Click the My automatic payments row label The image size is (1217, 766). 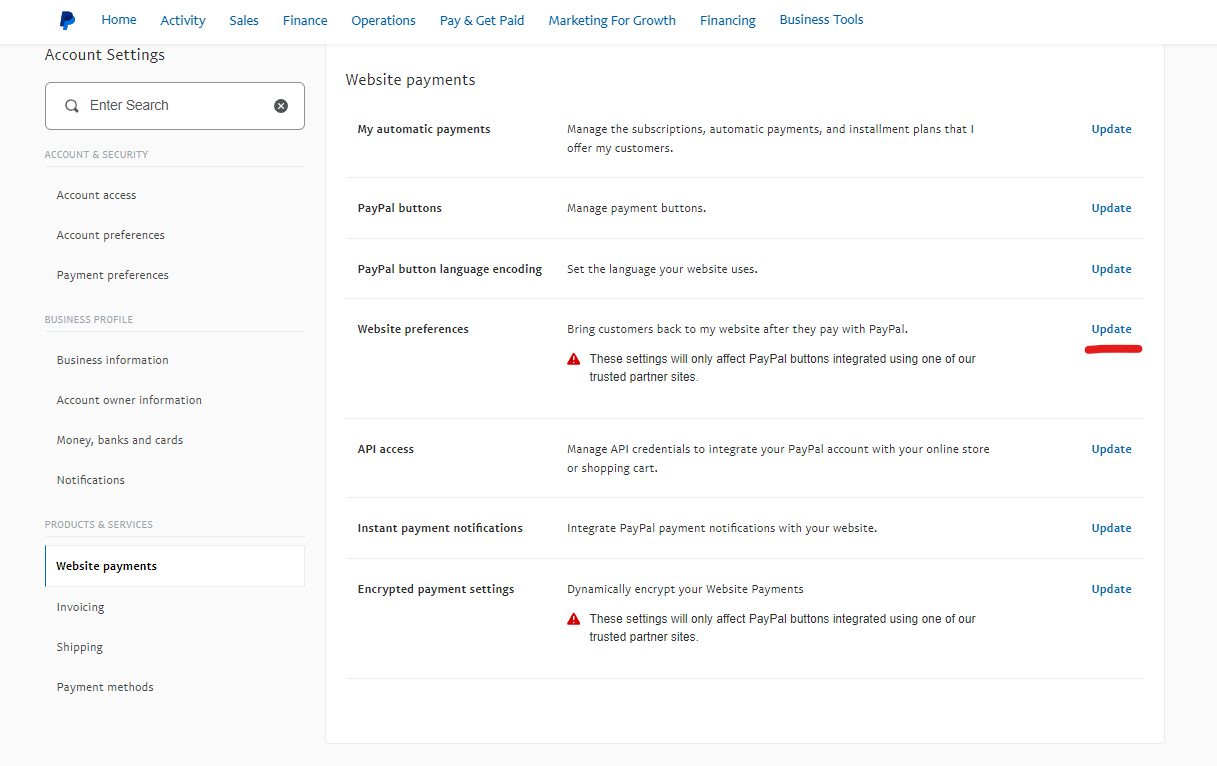[x=424, y=129]
